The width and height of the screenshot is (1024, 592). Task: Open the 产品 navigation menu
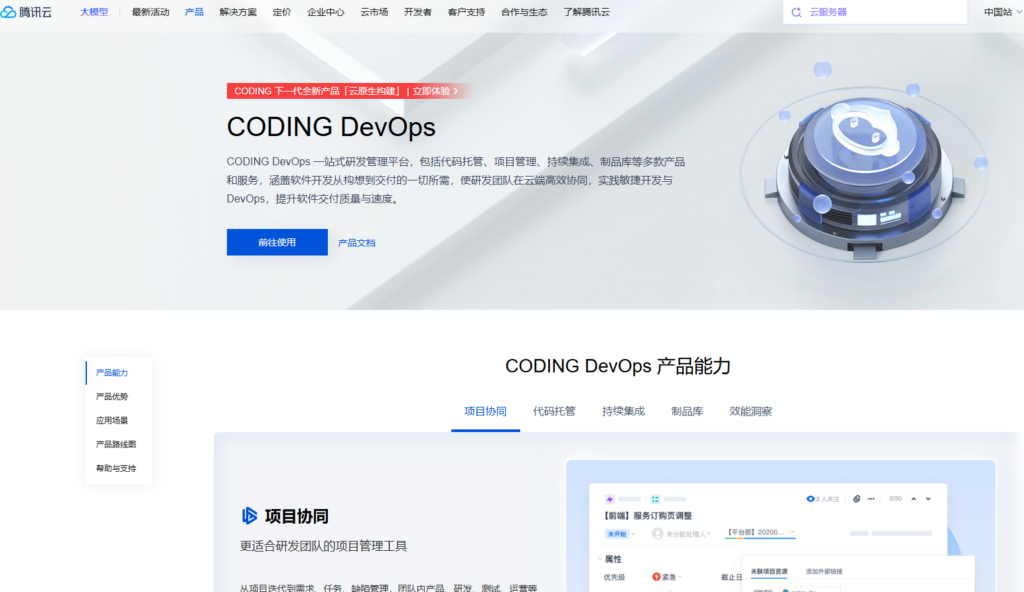coord(194,12)
